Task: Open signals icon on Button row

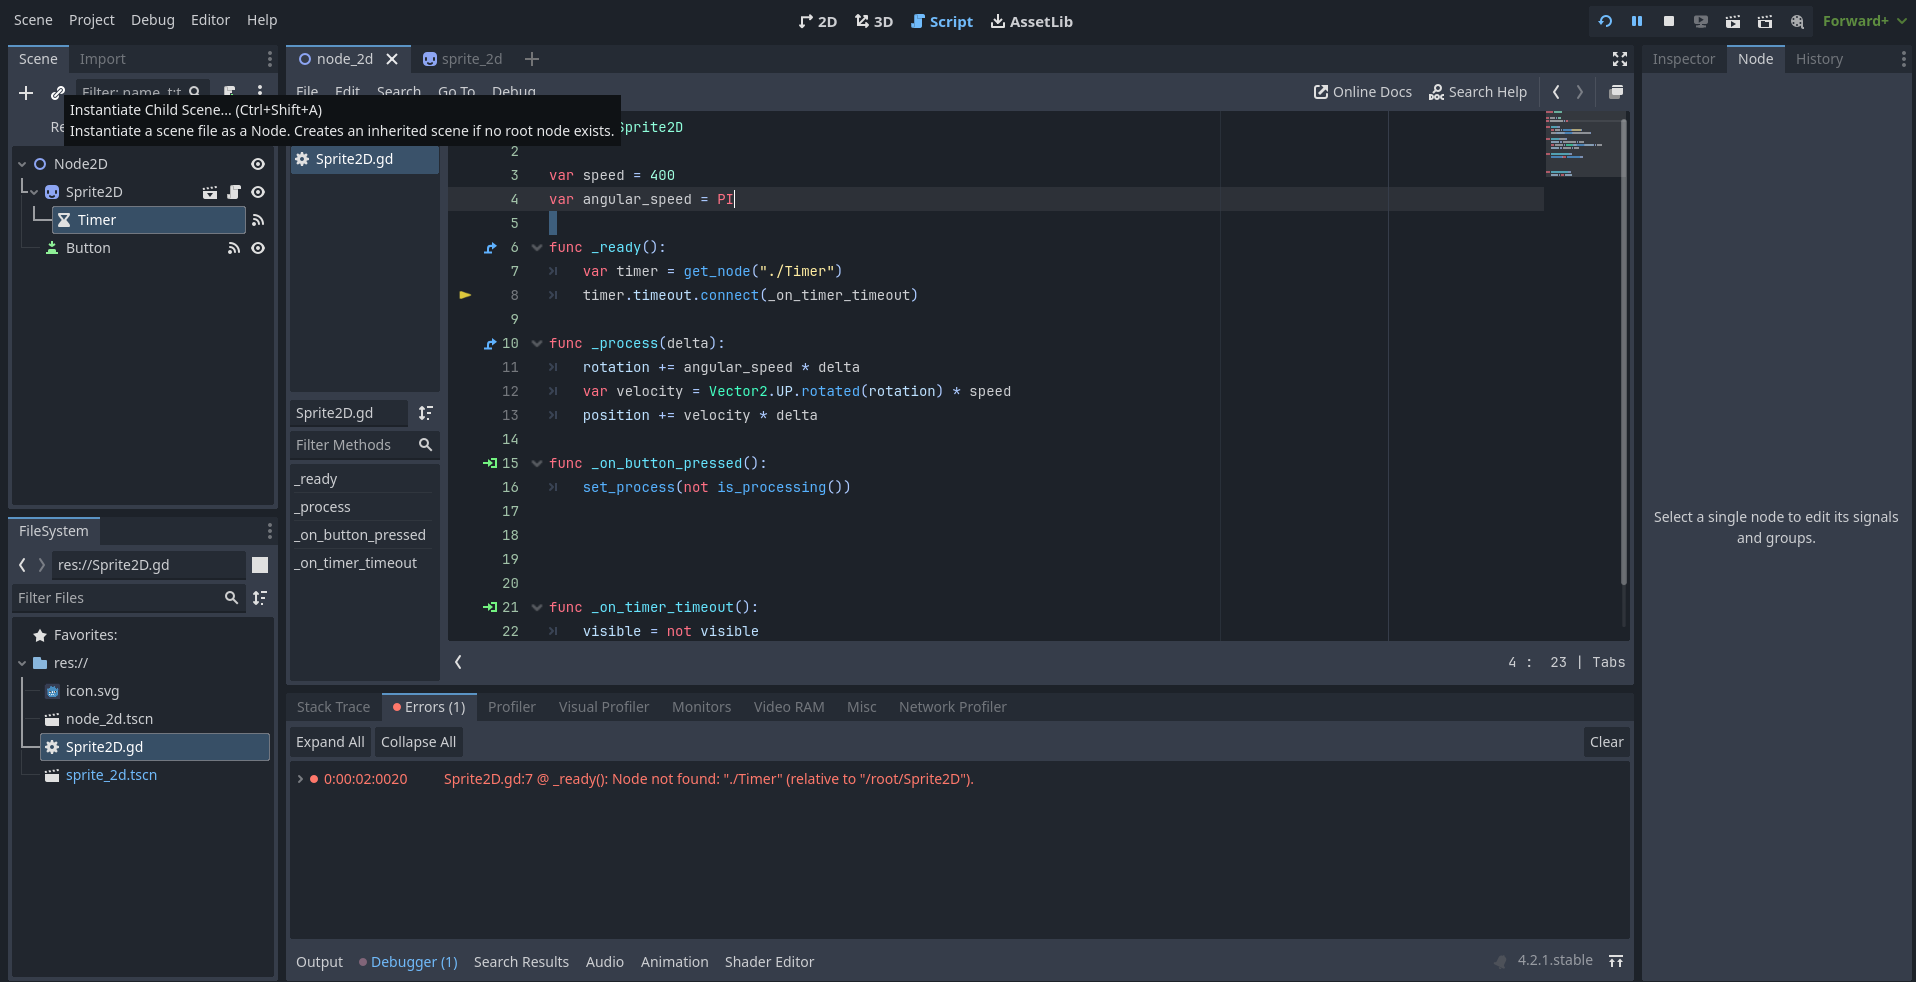Action: coord(234,248)
